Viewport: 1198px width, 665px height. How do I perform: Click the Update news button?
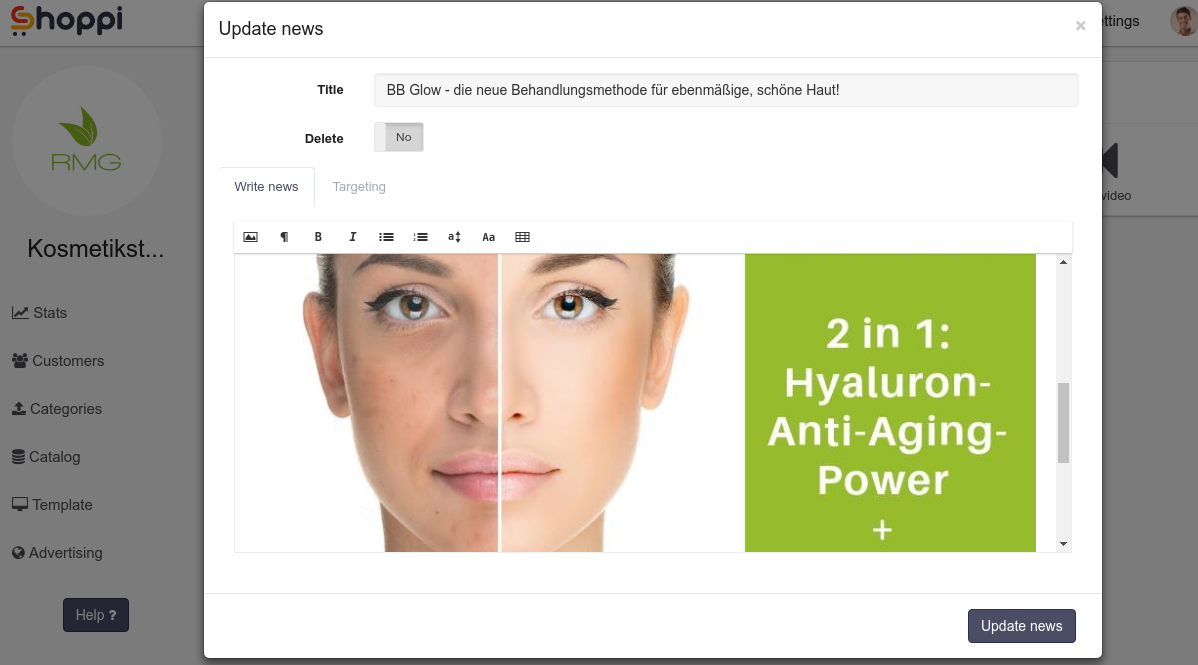1022,626
